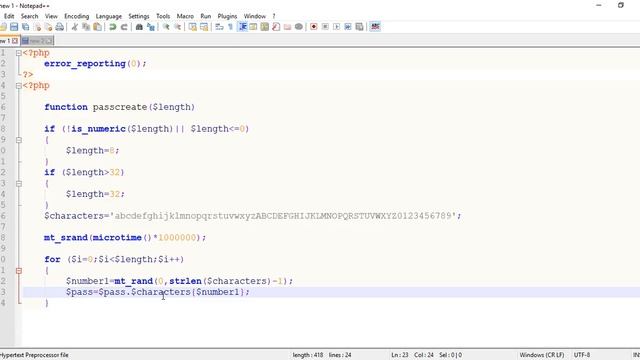Open the Replace dialog icon
This screenshot has width=640, height=360.
pos(151,27)
